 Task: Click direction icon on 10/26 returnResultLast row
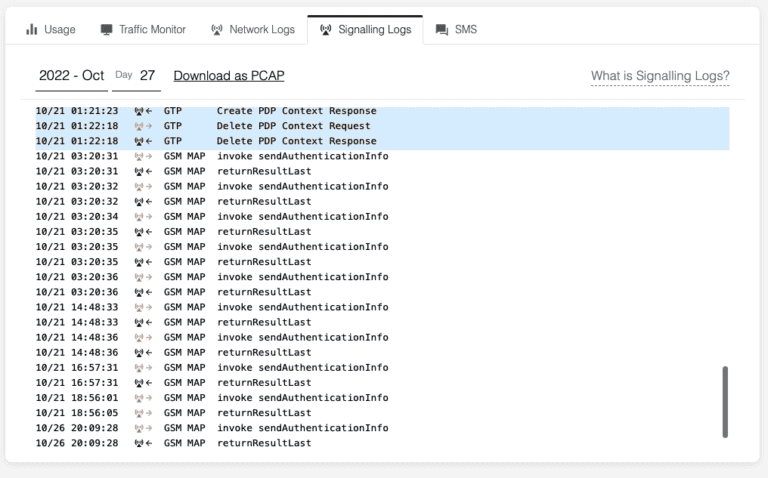tap(143, 443)
